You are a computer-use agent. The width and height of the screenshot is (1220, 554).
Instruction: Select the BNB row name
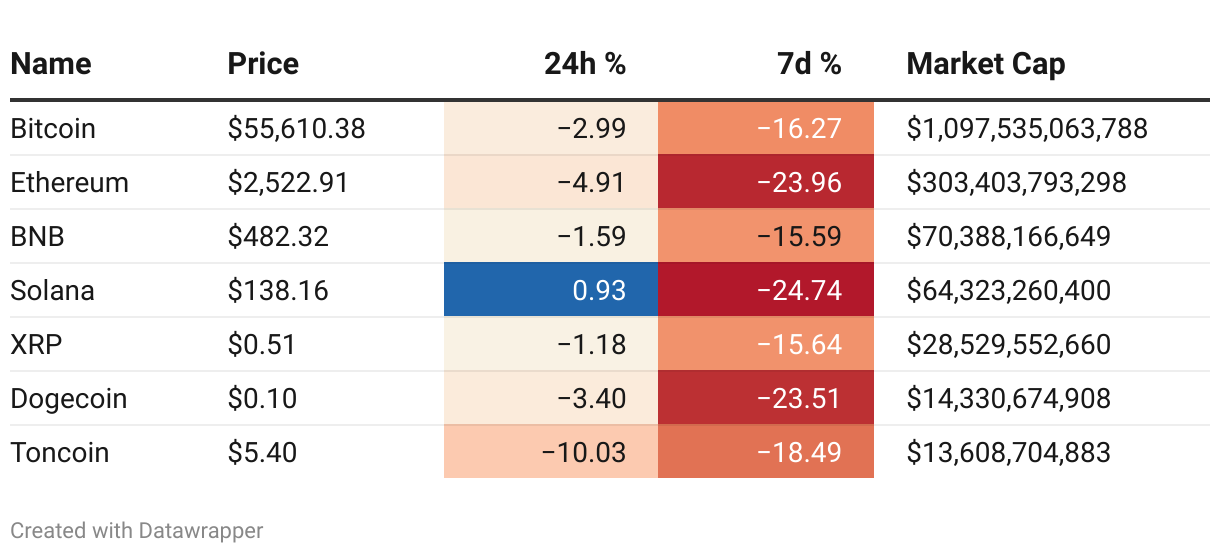37,237
